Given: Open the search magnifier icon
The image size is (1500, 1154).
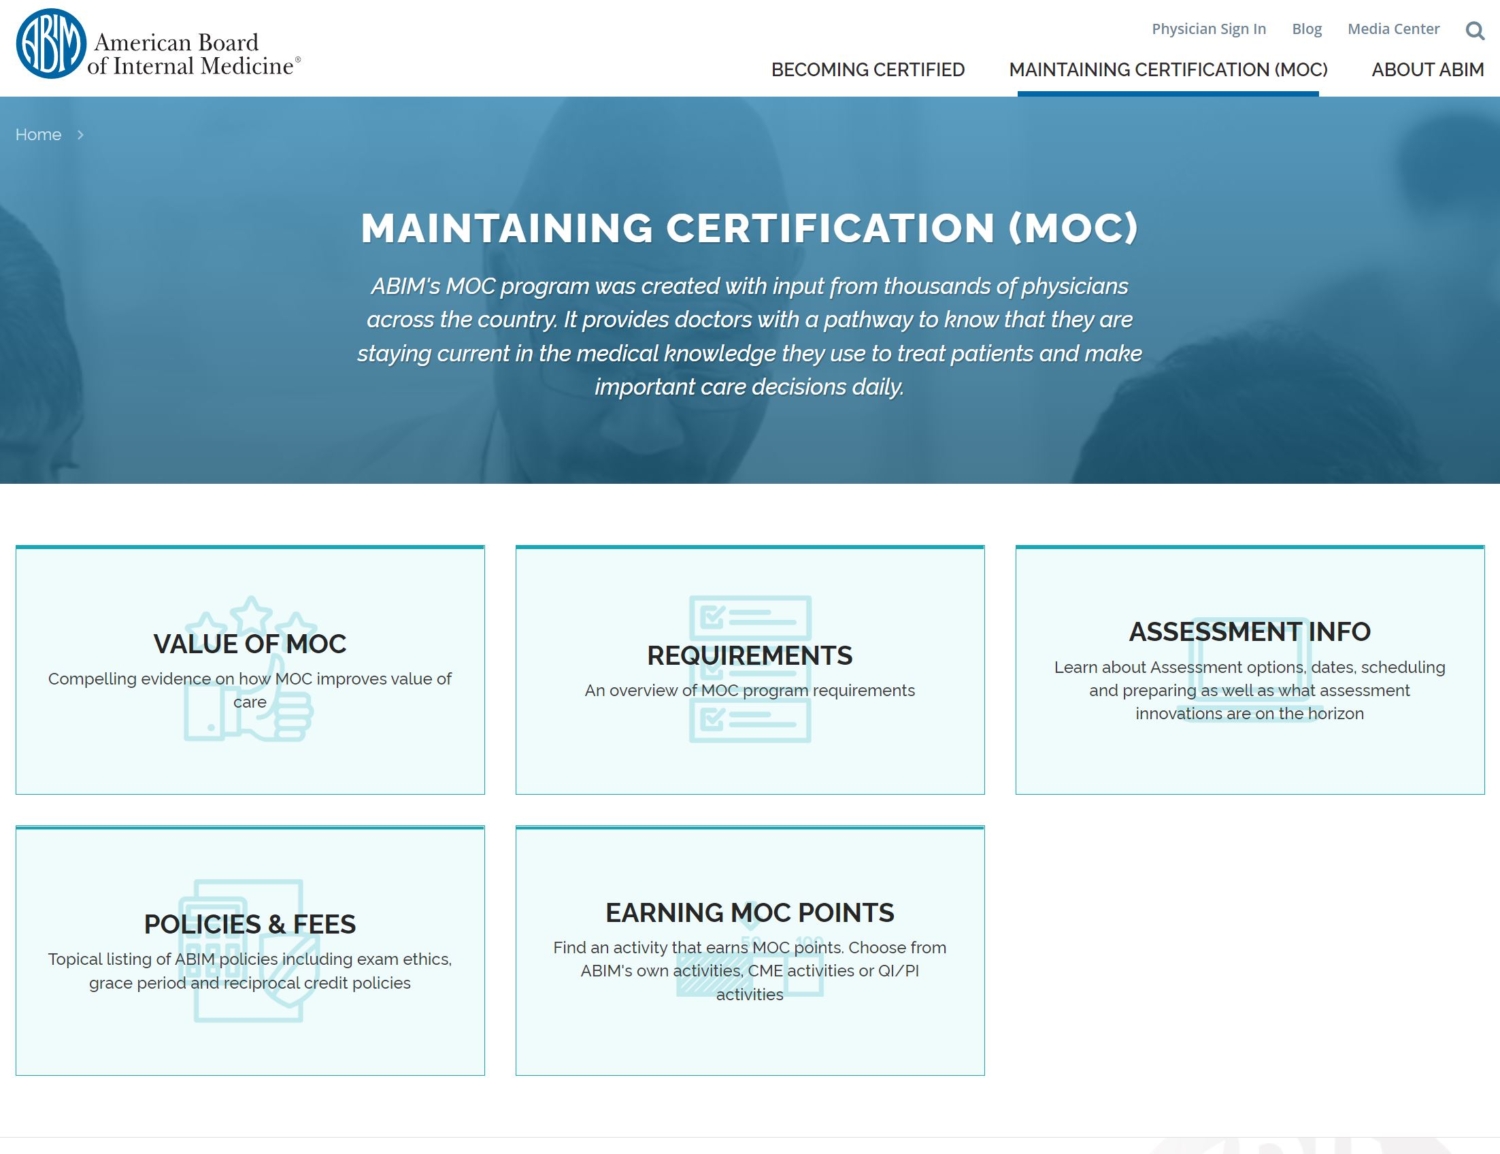Looking at the screenshot, I should (1474, 30).
